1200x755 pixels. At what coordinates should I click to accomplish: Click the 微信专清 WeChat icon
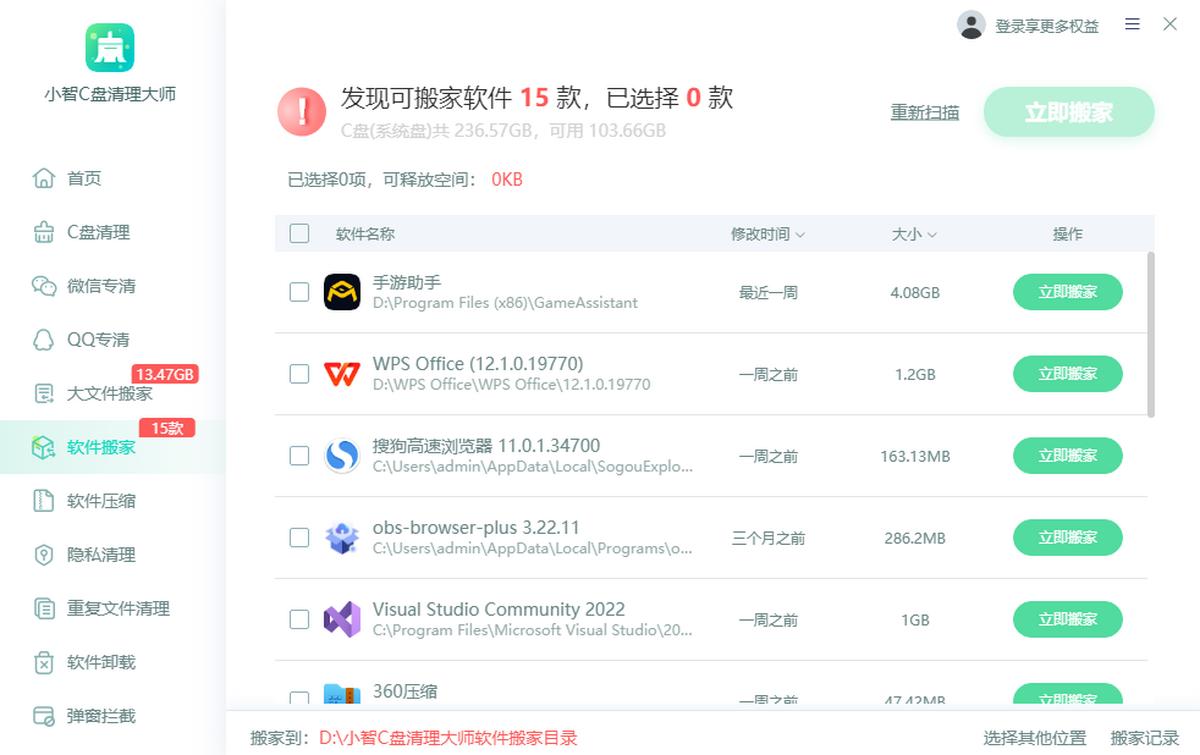click(x=44, y=286)
